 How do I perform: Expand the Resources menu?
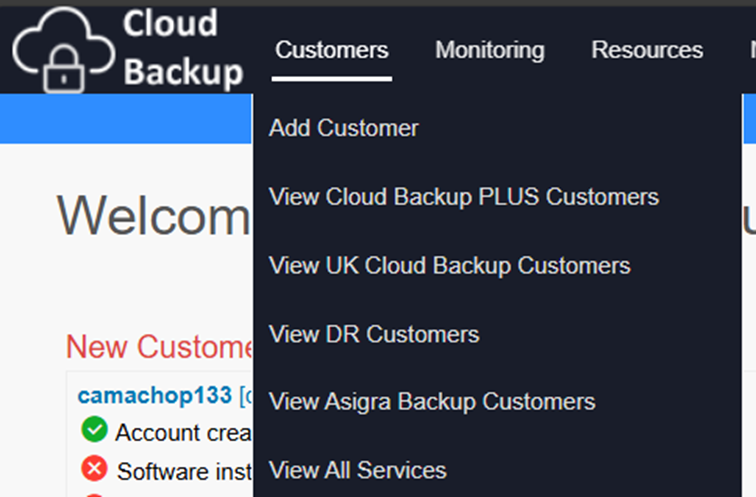(647, 50)
